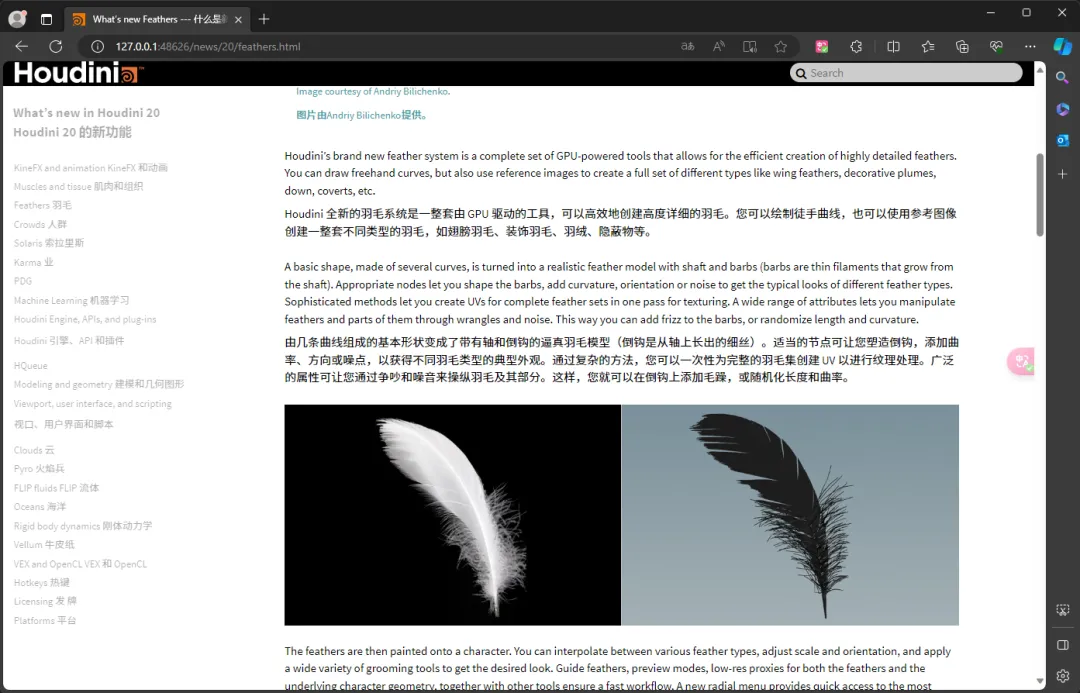The image size is (1080, 693).
Task: Open the pink extension icon in toolbar
Action: pyautogui.click(x=822, y=46)
